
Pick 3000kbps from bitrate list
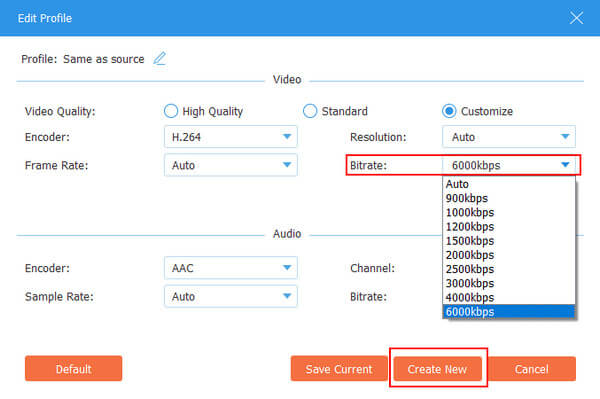click(x=509, y=283)
